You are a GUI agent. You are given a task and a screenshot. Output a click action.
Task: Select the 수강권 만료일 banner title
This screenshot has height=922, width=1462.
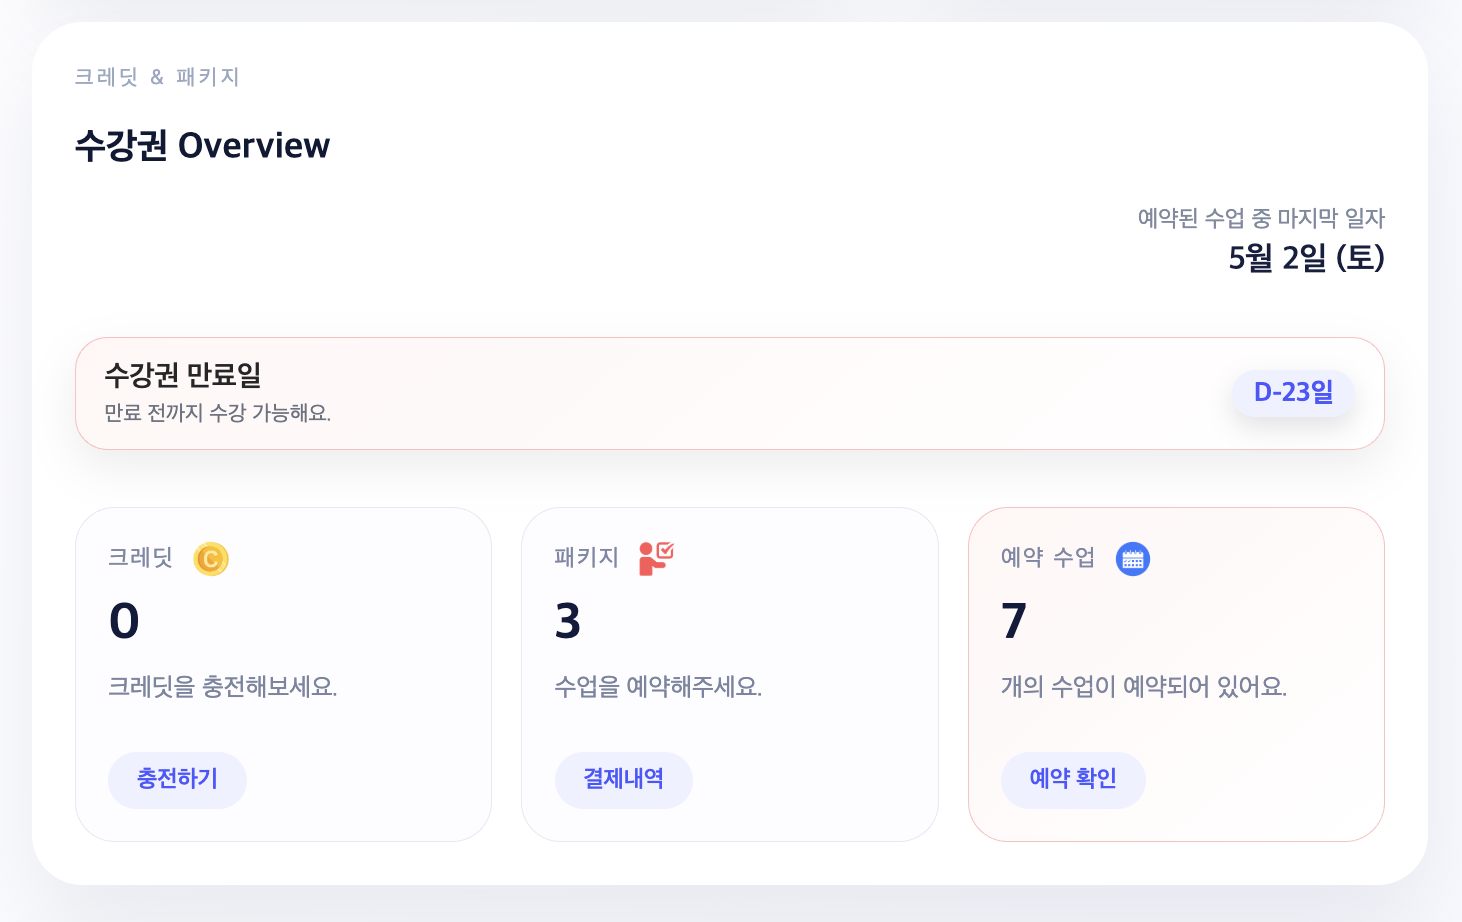coord(183,375)
